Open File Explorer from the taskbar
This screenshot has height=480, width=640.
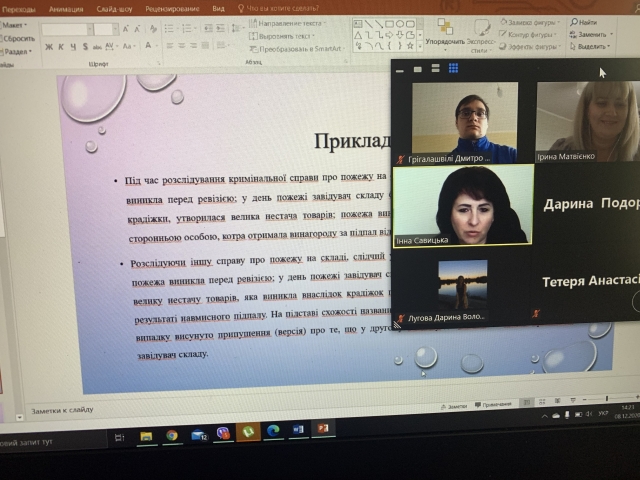[146, 436]
